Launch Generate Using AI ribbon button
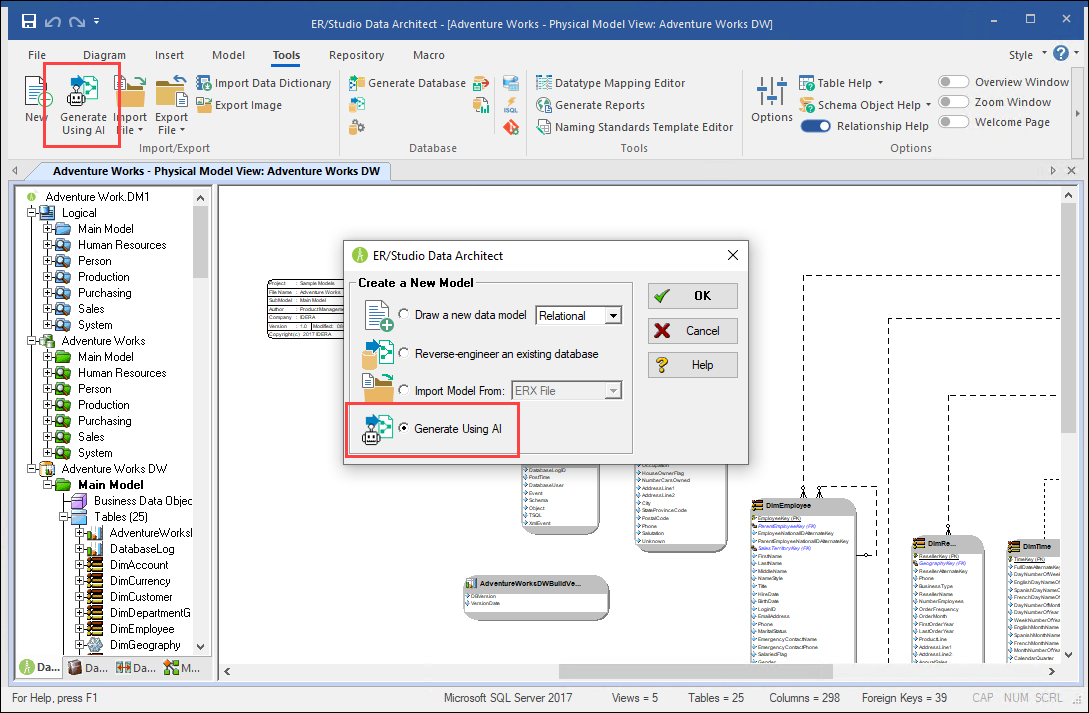 click(83, 105)
